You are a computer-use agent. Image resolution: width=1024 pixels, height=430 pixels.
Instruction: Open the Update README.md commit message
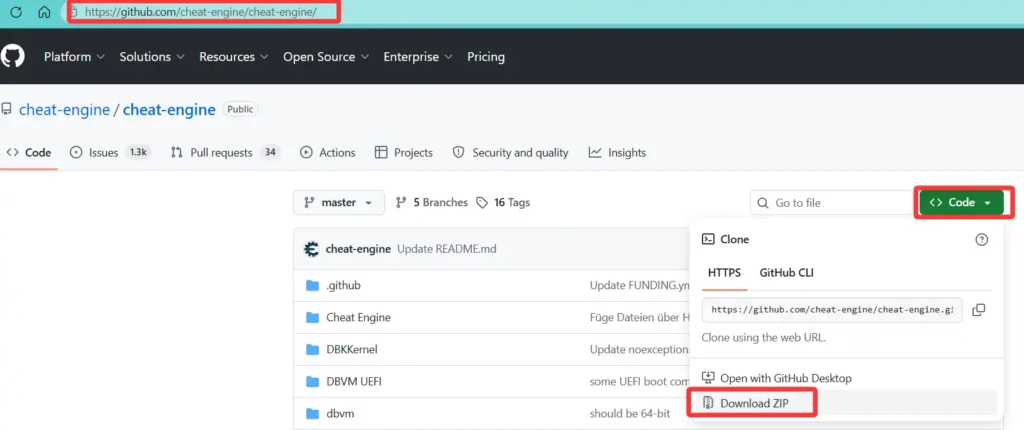point(447,249)
